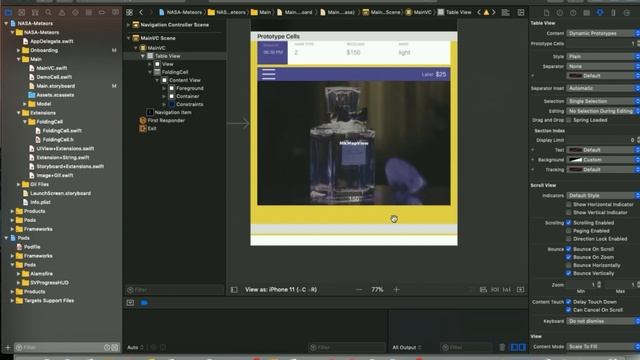The height and width of the screenshot is (360, 640).
Task: Open the Separator None dropdown
Action: [x=603, y=66]
